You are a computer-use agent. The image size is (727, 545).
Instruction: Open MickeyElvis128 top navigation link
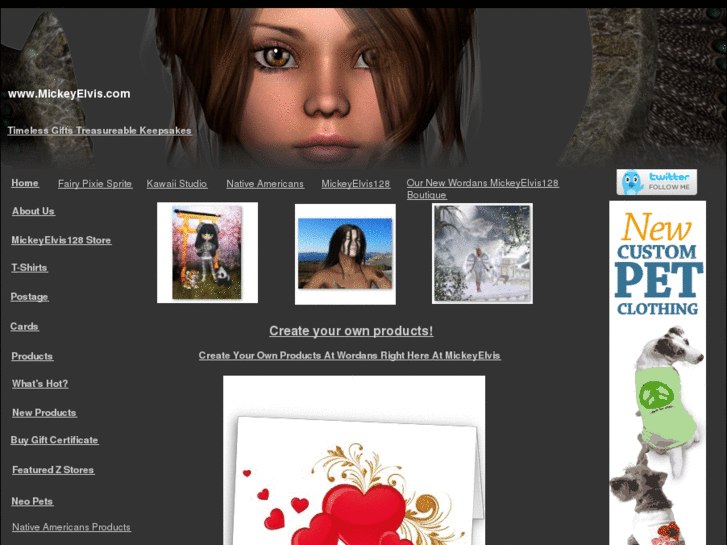[x=356, y=184]
